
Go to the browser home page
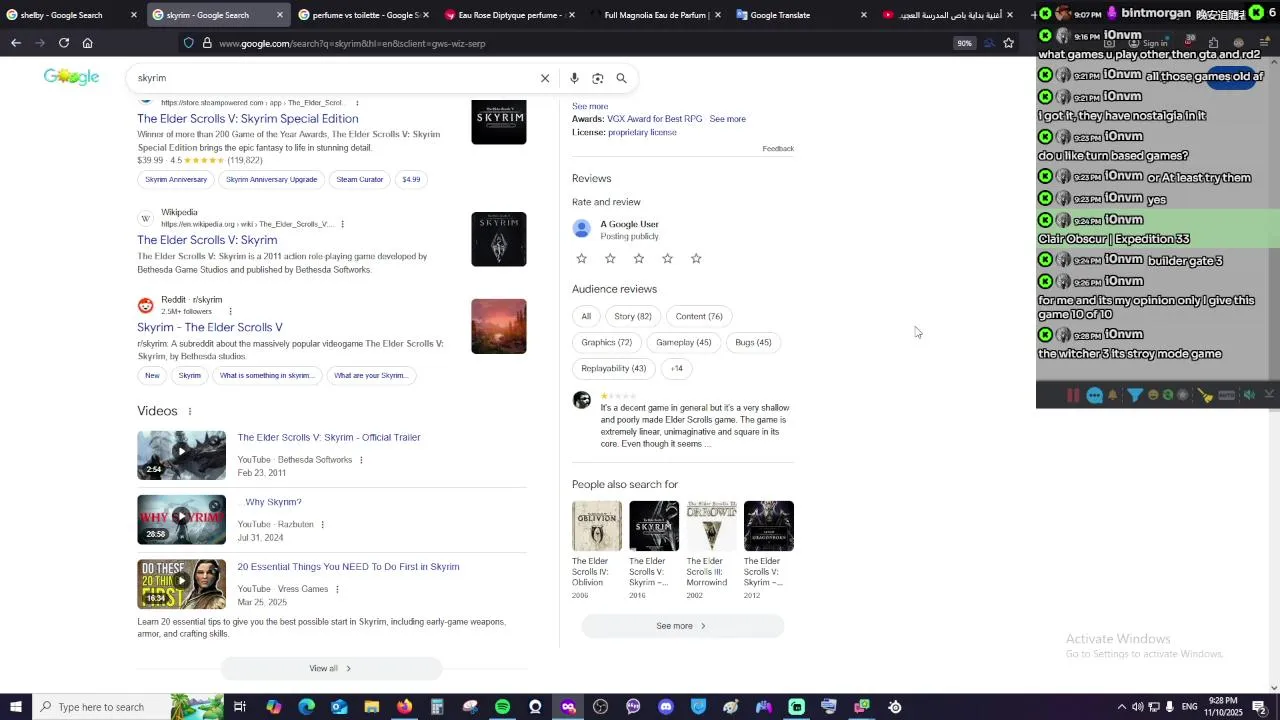88,43
